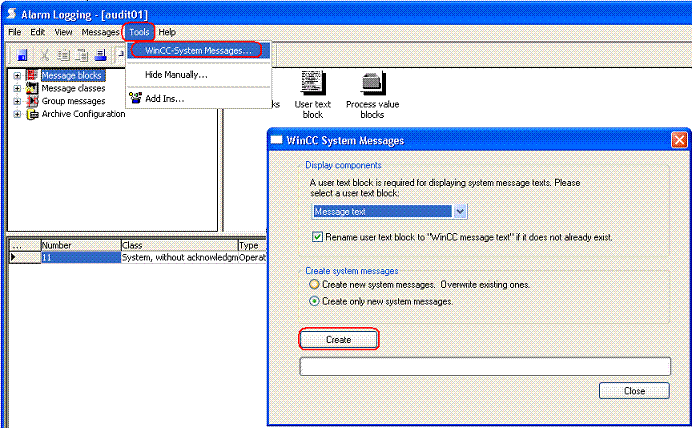Open the Help menu
The image size is (692, 428).
click(x=167, y=32)
